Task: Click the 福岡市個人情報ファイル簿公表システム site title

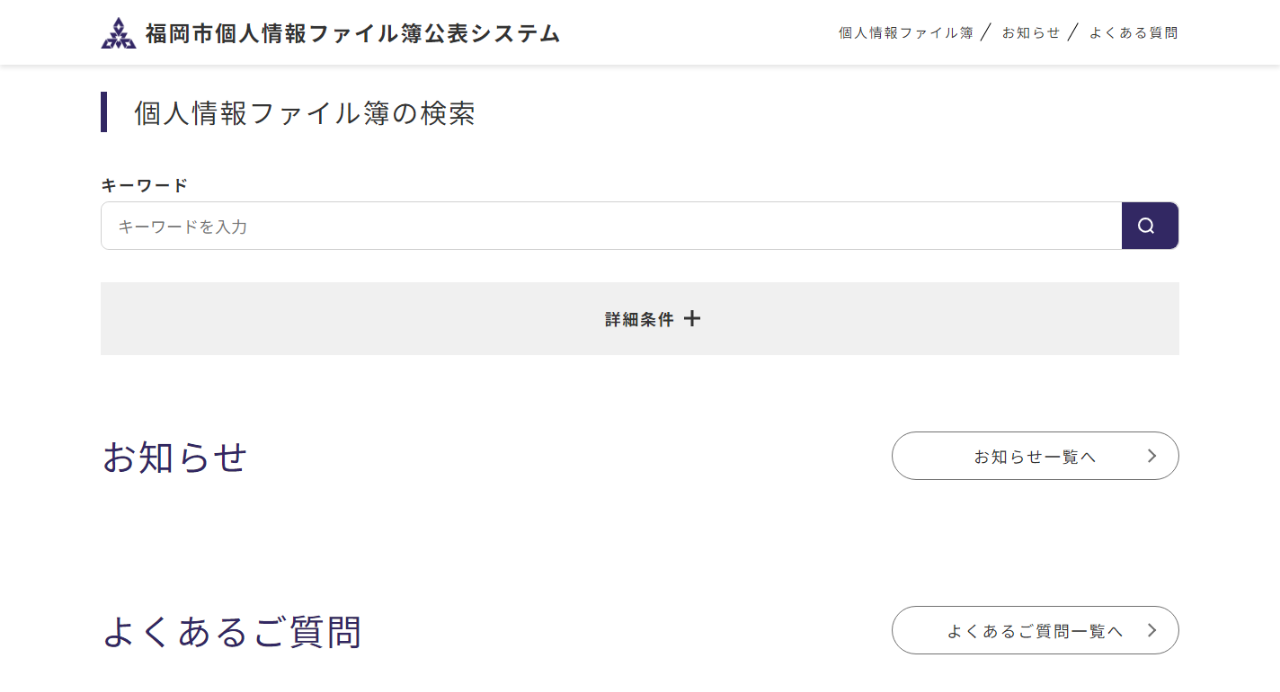Action: (x=353, y=33)
